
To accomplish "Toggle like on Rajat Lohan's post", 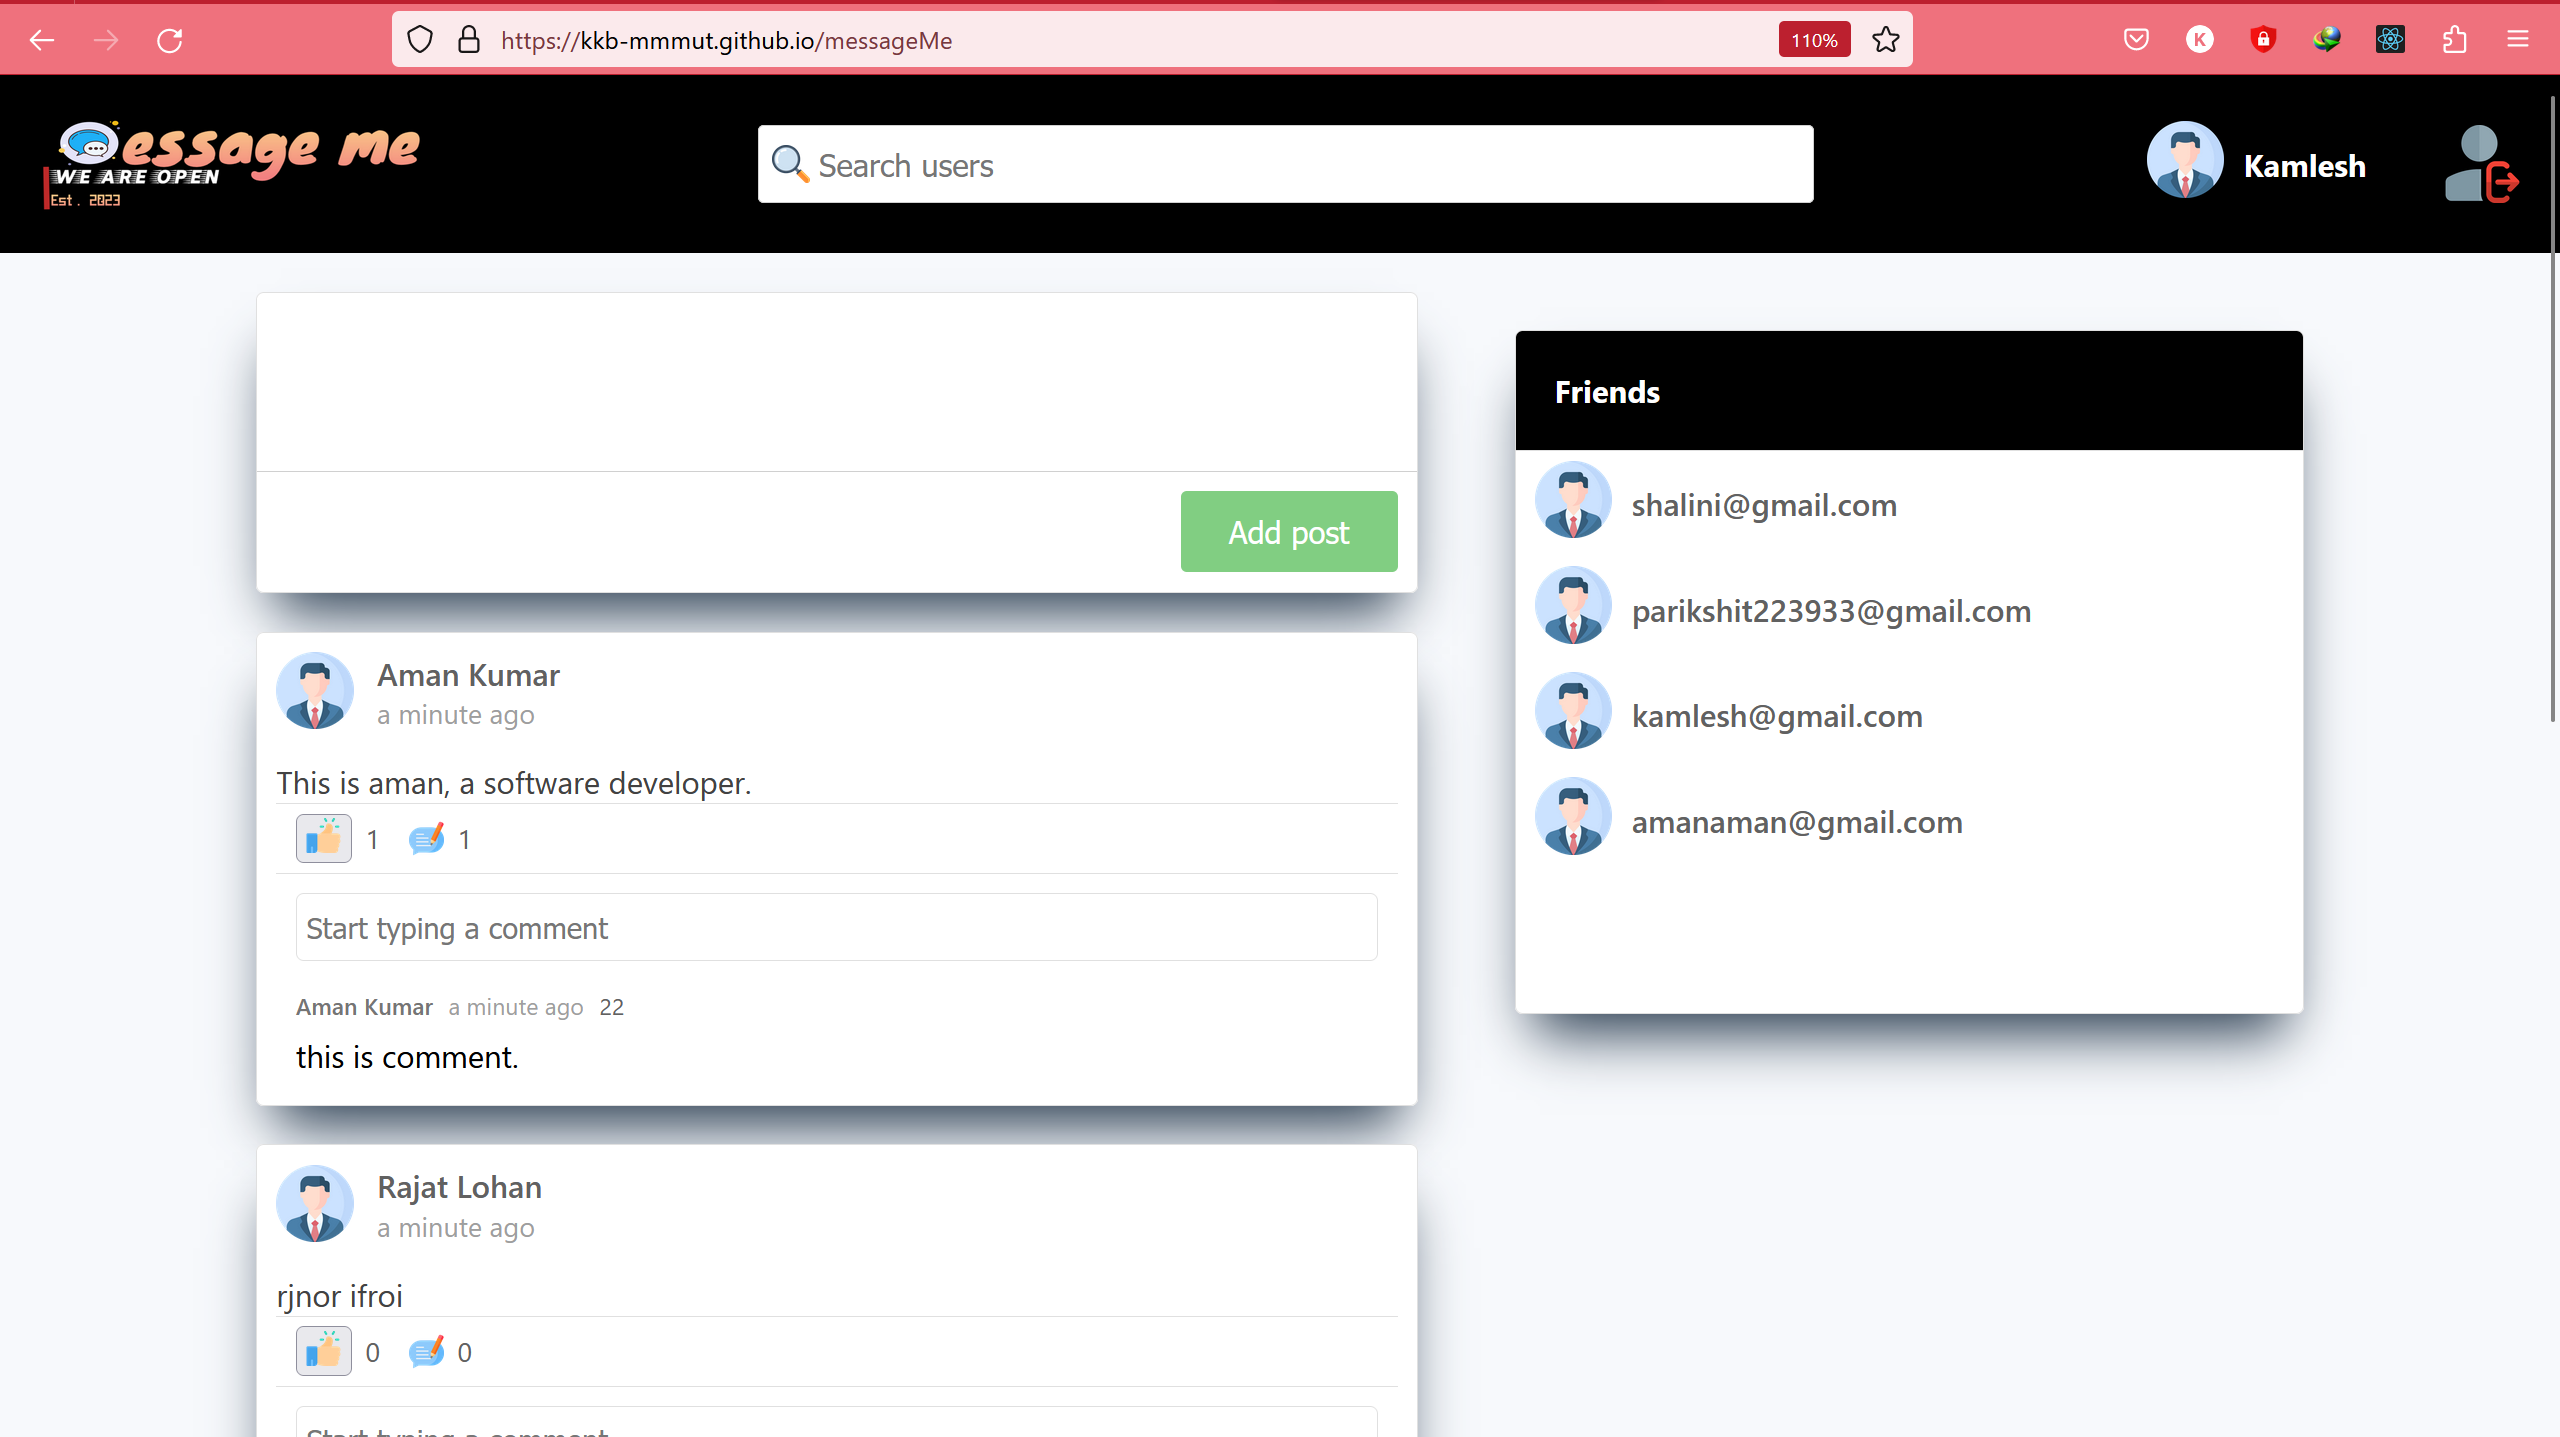I will [x=323, y=1352].
